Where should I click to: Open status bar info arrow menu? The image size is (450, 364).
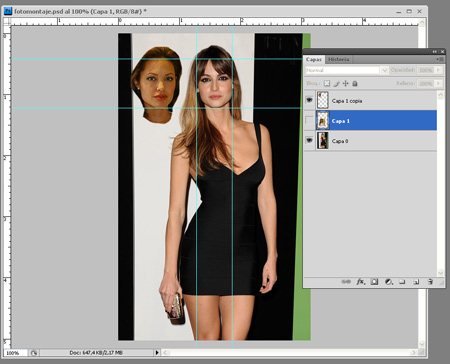point(157,353)
